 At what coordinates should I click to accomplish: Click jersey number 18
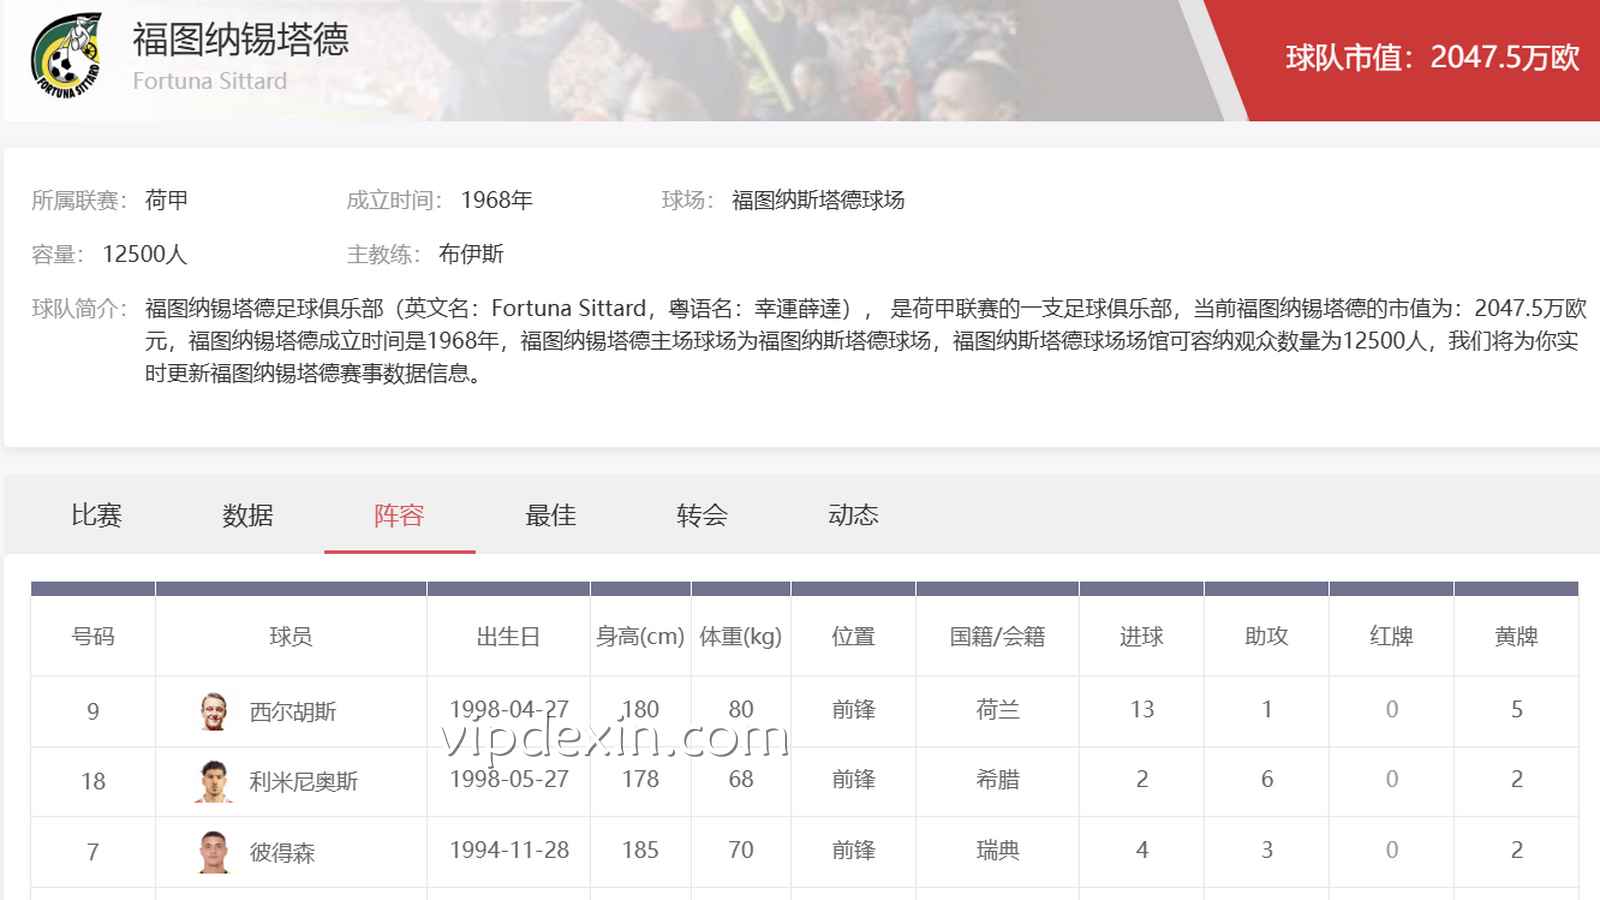pyautogui.click(x=93, y=781)
